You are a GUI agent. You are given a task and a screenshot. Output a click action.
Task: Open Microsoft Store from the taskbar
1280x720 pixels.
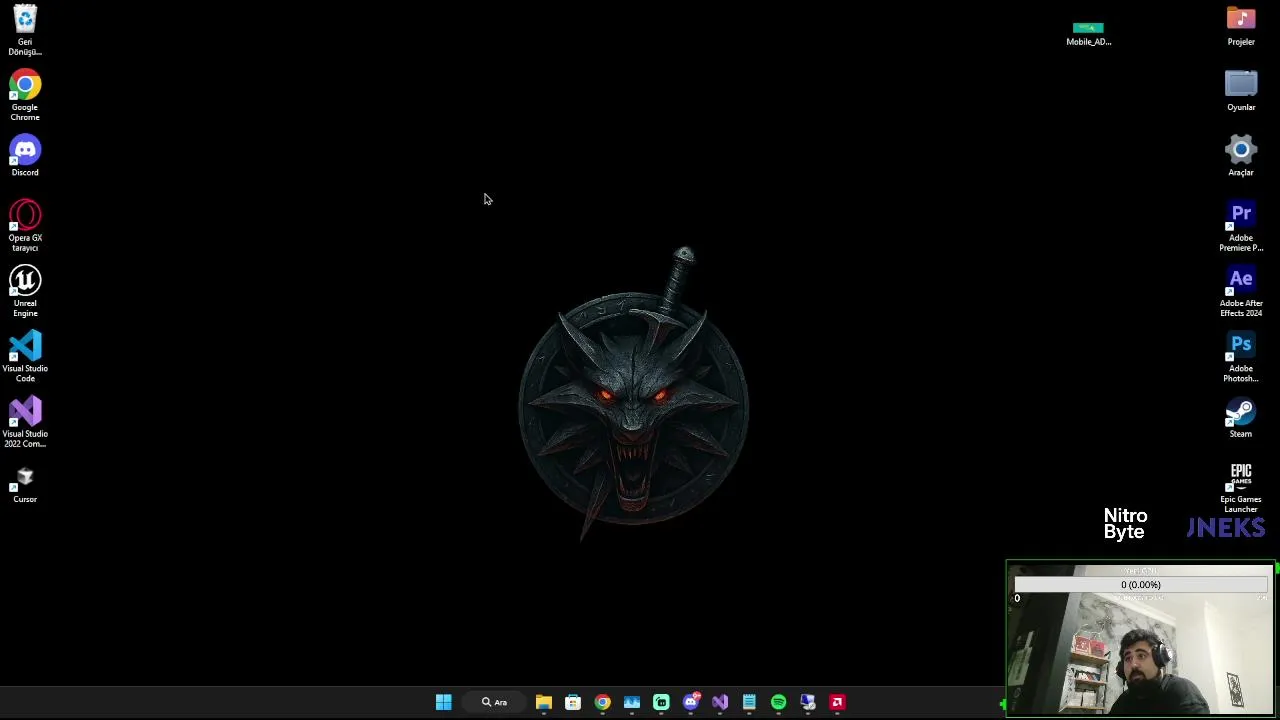[x=573, y=702]
